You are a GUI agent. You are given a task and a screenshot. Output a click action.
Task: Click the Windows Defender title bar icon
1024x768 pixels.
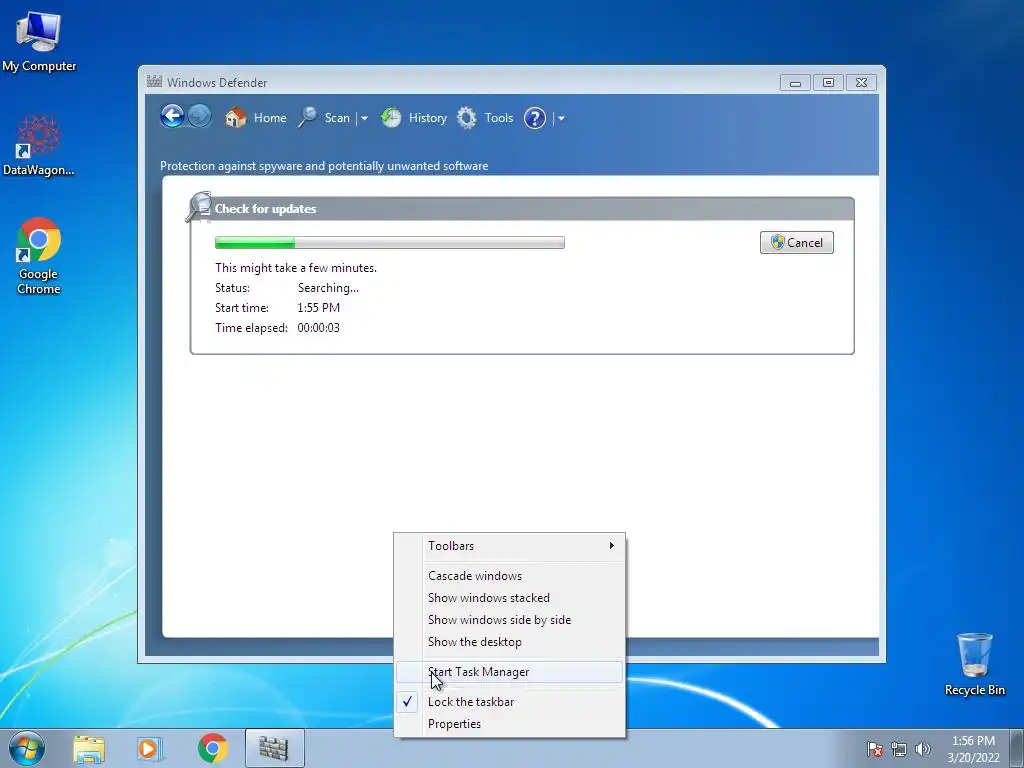[154, 82]
